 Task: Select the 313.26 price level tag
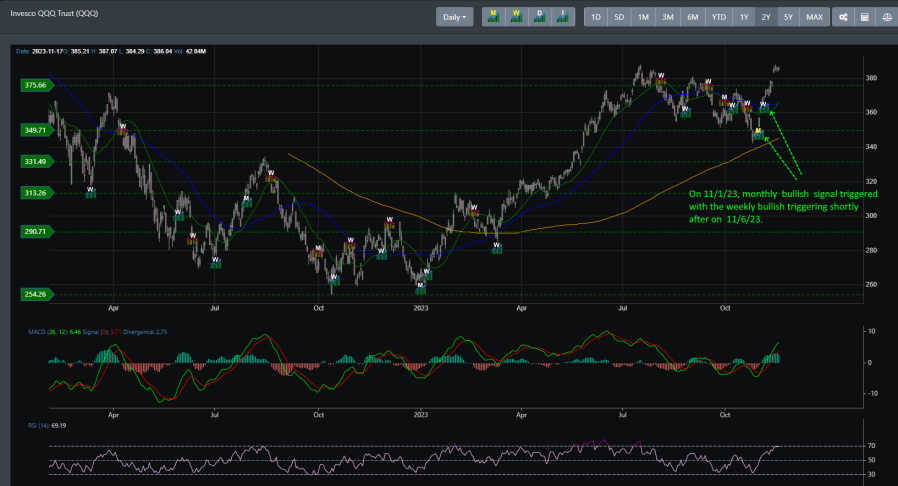[x=36, y=193]
